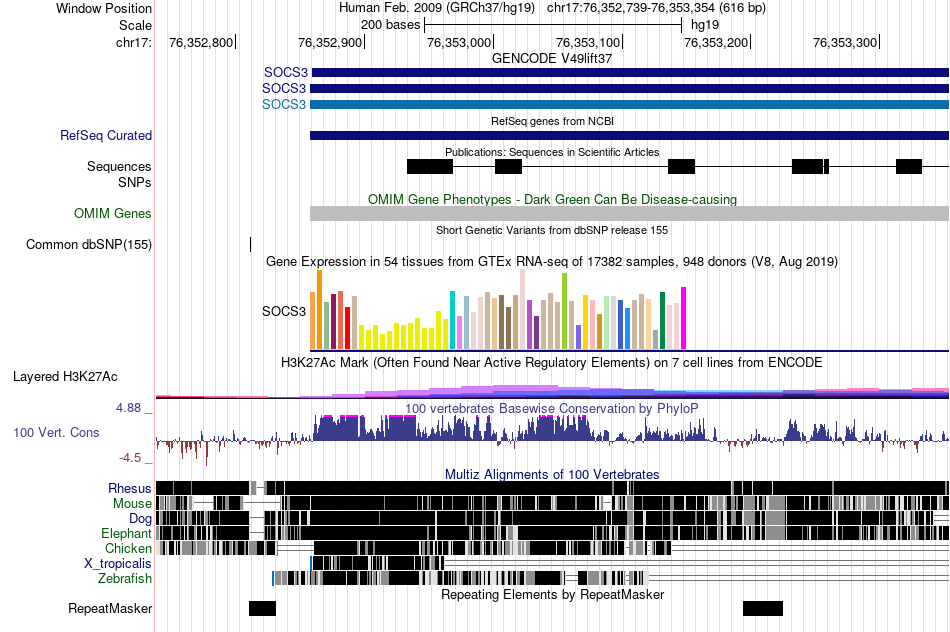Click the Zebrafish alignment row blocks
The width and height of the screenshot is (950, 632).
click(460, 578)
